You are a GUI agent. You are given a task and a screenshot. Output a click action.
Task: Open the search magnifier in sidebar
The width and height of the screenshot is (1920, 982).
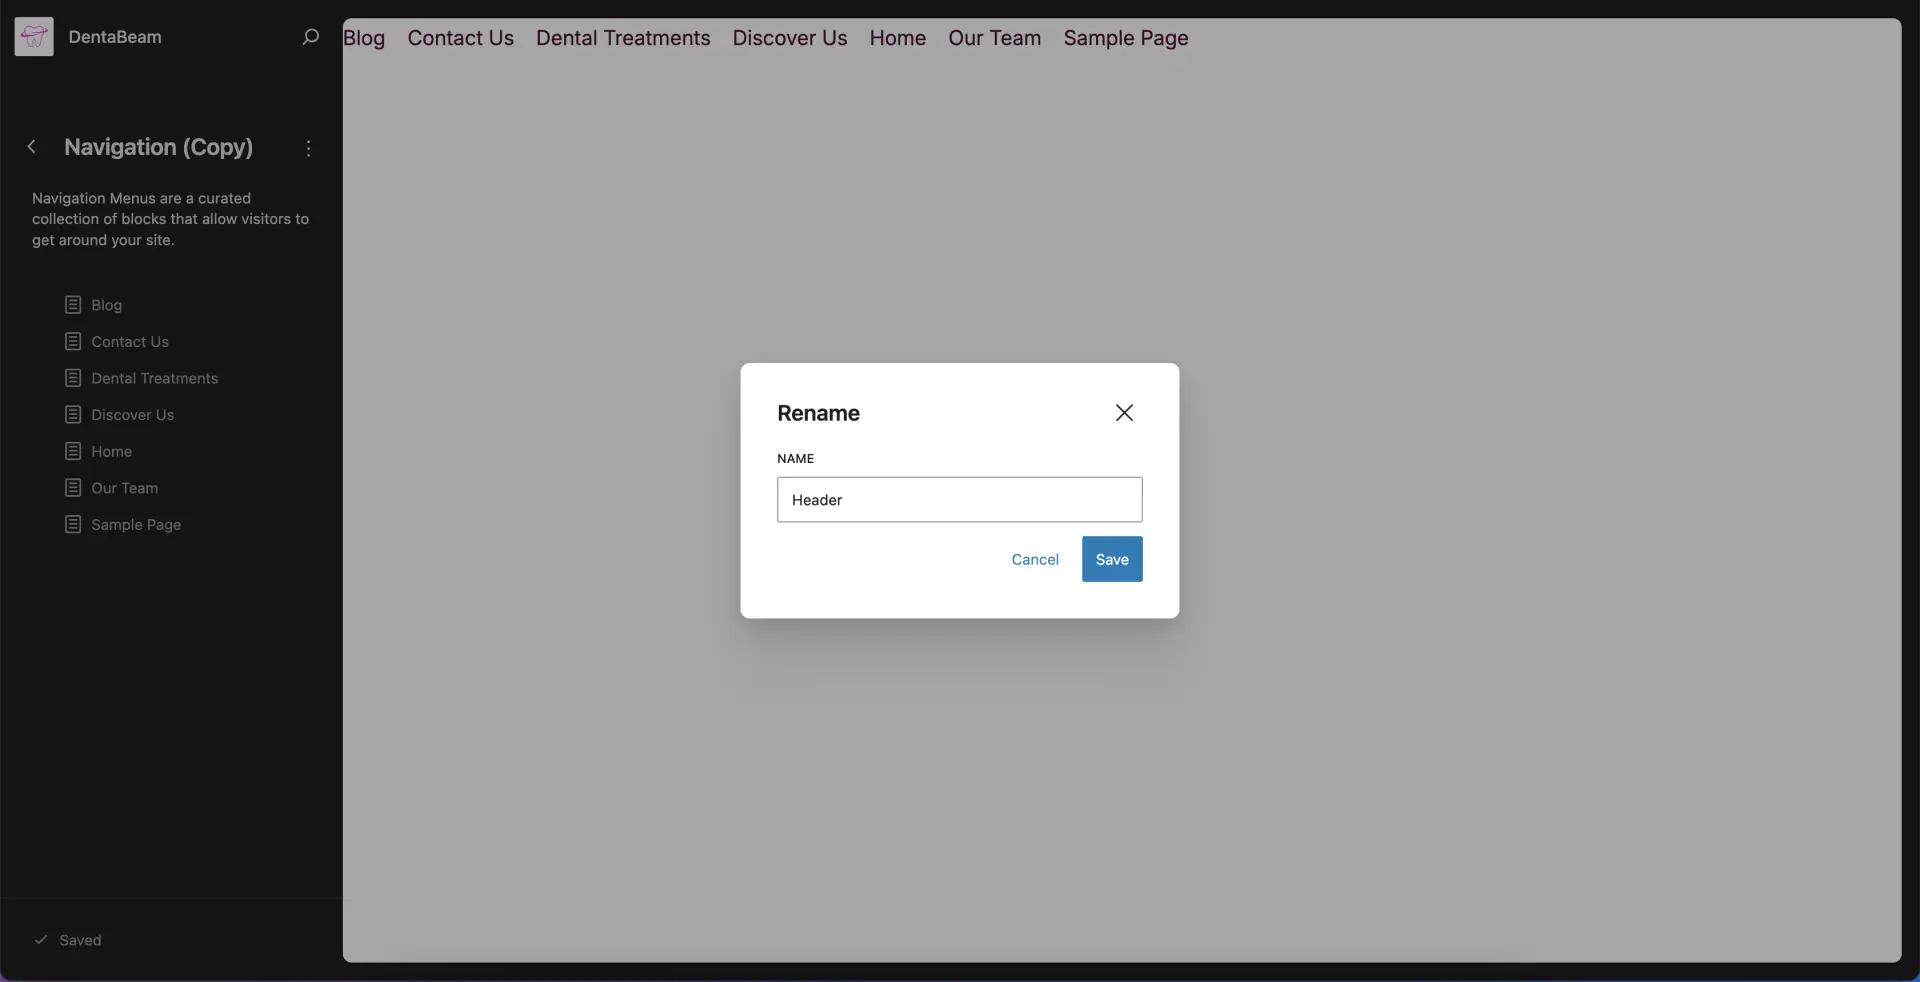310,37
